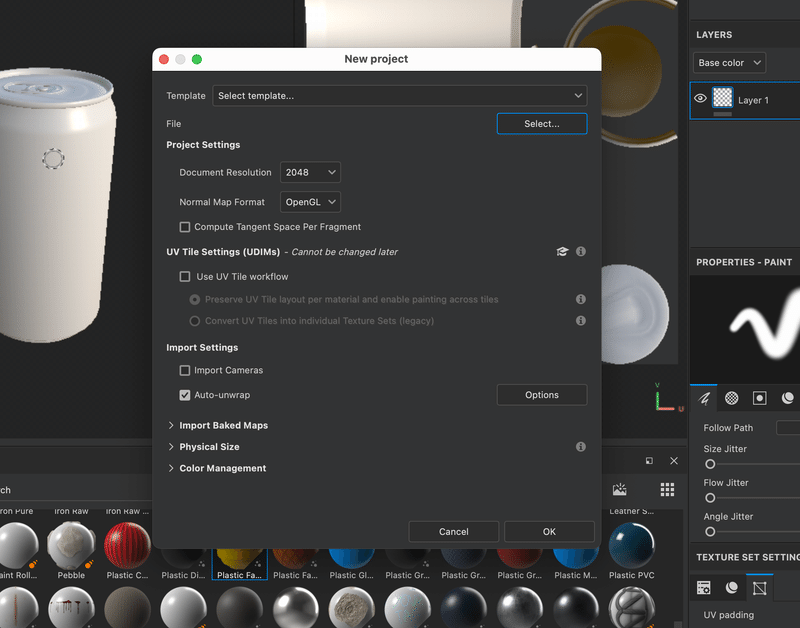The width and height of the screenshot is (800, 628).
Task: Click info icon next to Physical Size
Action: [581, 447]
